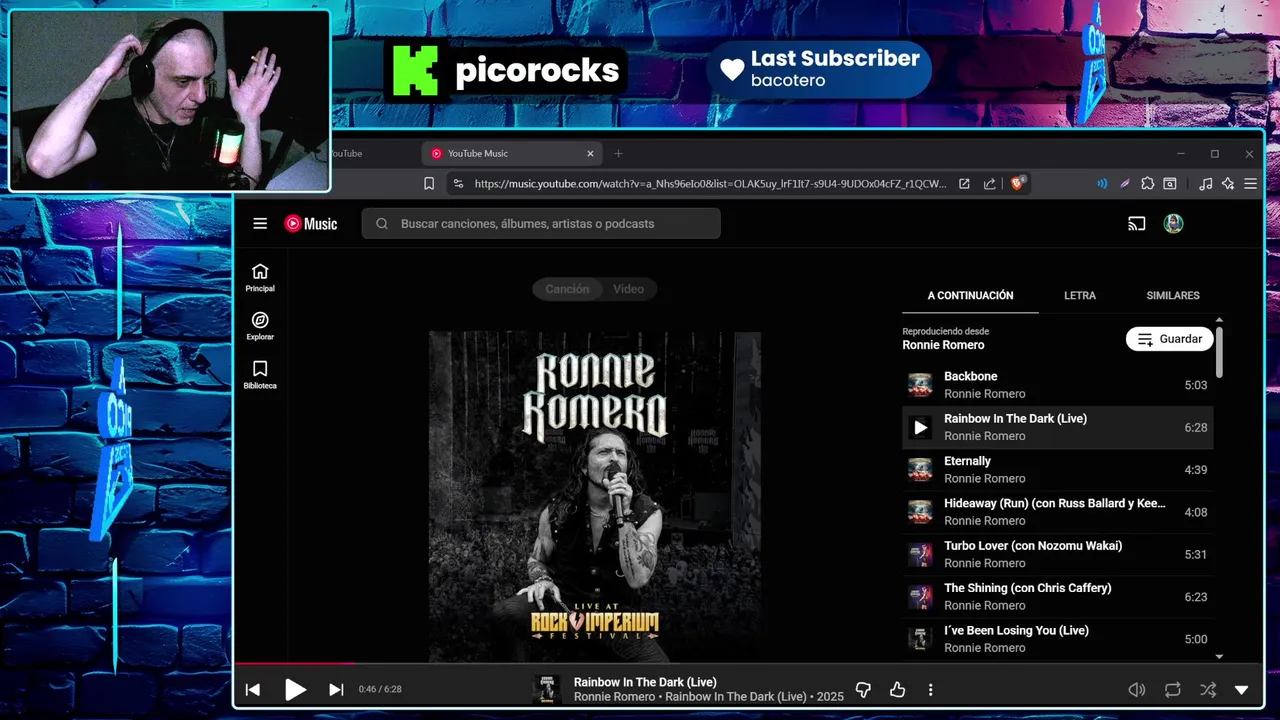Click the Turbo Lover thumbnail

pos(920,554)
